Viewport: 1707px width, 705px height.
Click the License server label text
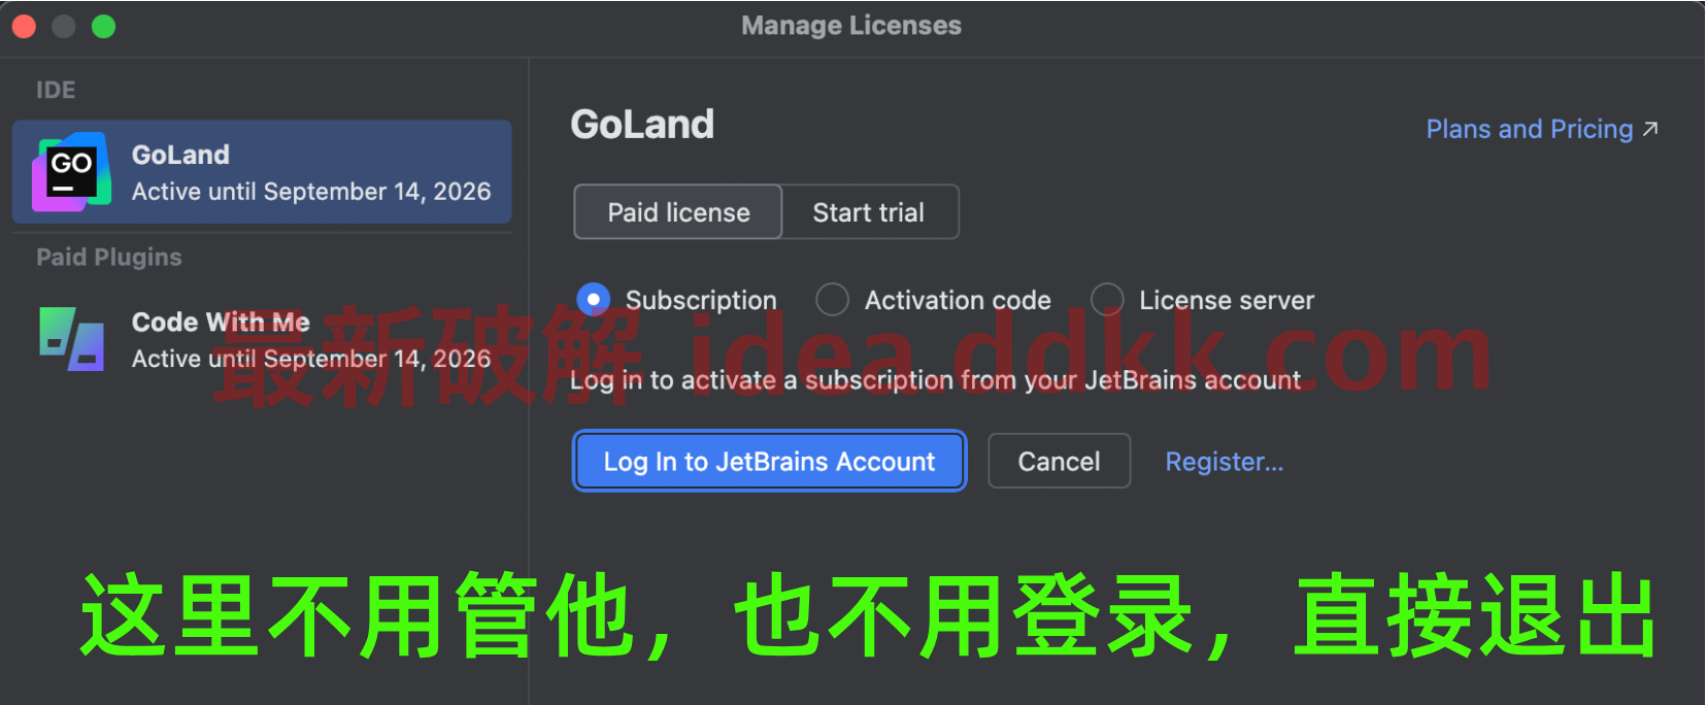(x=1227, y=300)
